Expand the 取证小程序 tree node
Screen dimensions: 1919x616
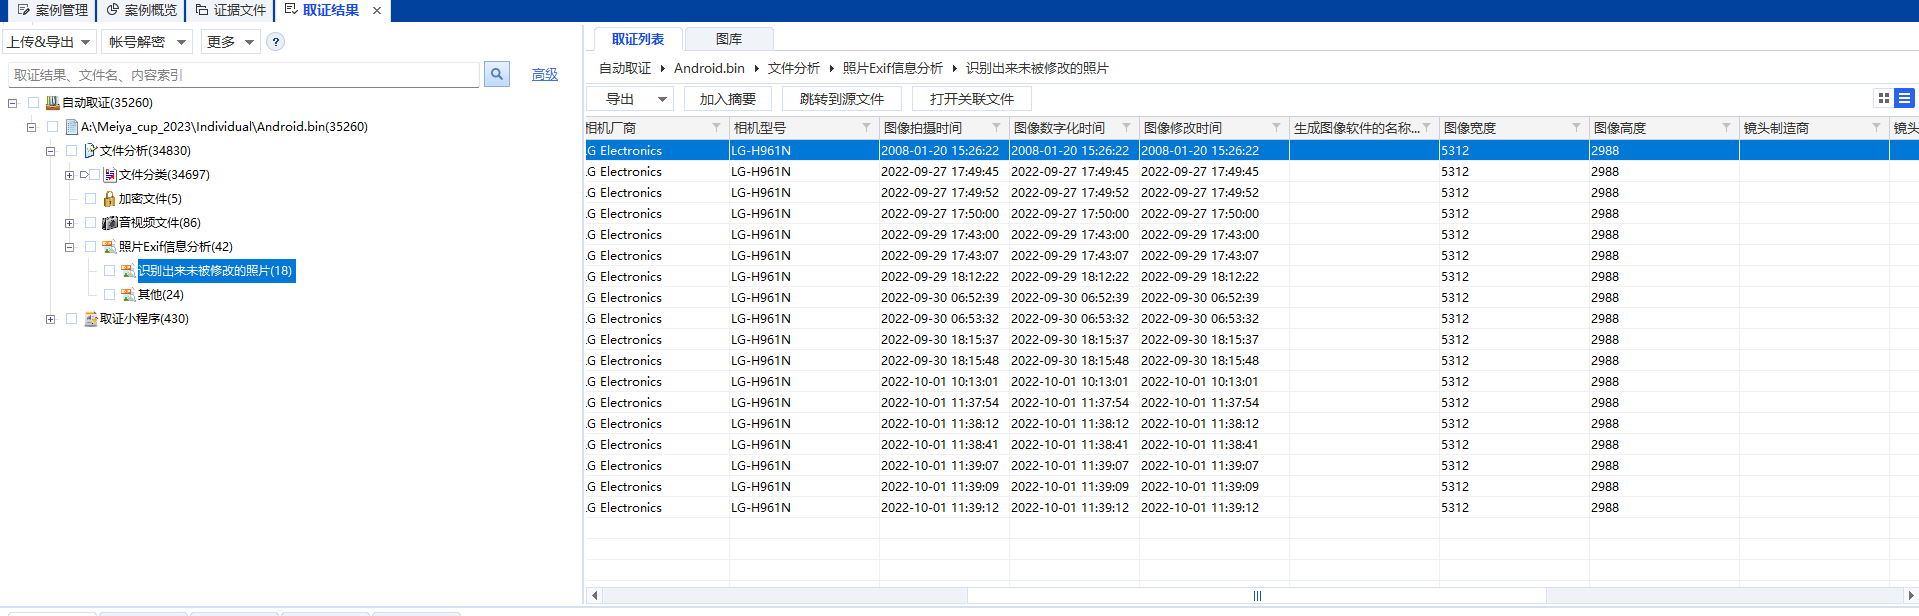pos(51,319)
